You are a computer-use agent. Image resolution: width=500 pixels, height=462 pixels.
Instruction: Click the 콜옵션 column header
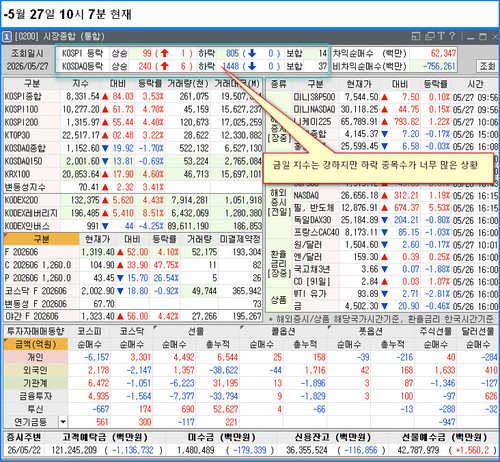pos(283,331)
